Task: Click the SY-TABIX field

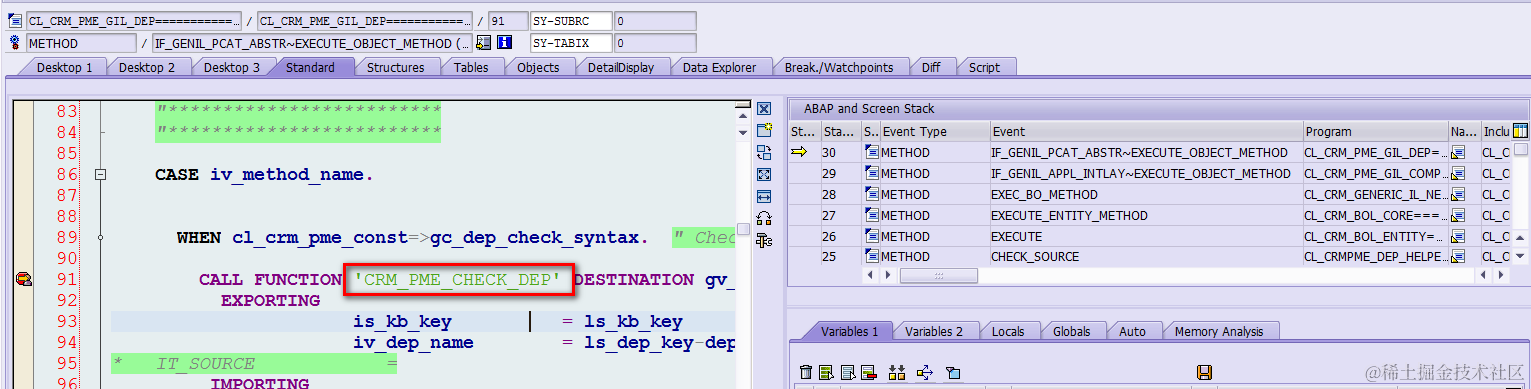Action: pos(570,43)
